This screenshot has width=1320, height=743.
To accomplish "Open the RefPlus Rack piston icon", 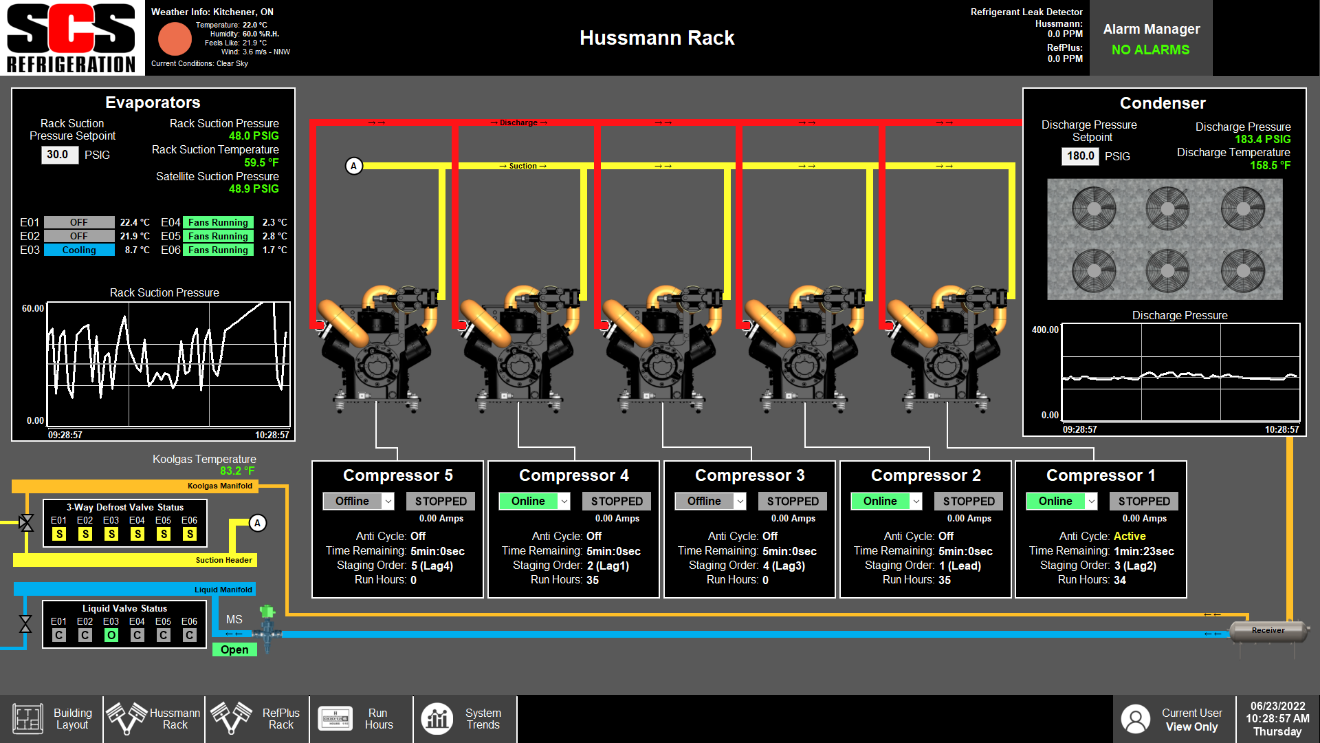I will coord(230,718).
